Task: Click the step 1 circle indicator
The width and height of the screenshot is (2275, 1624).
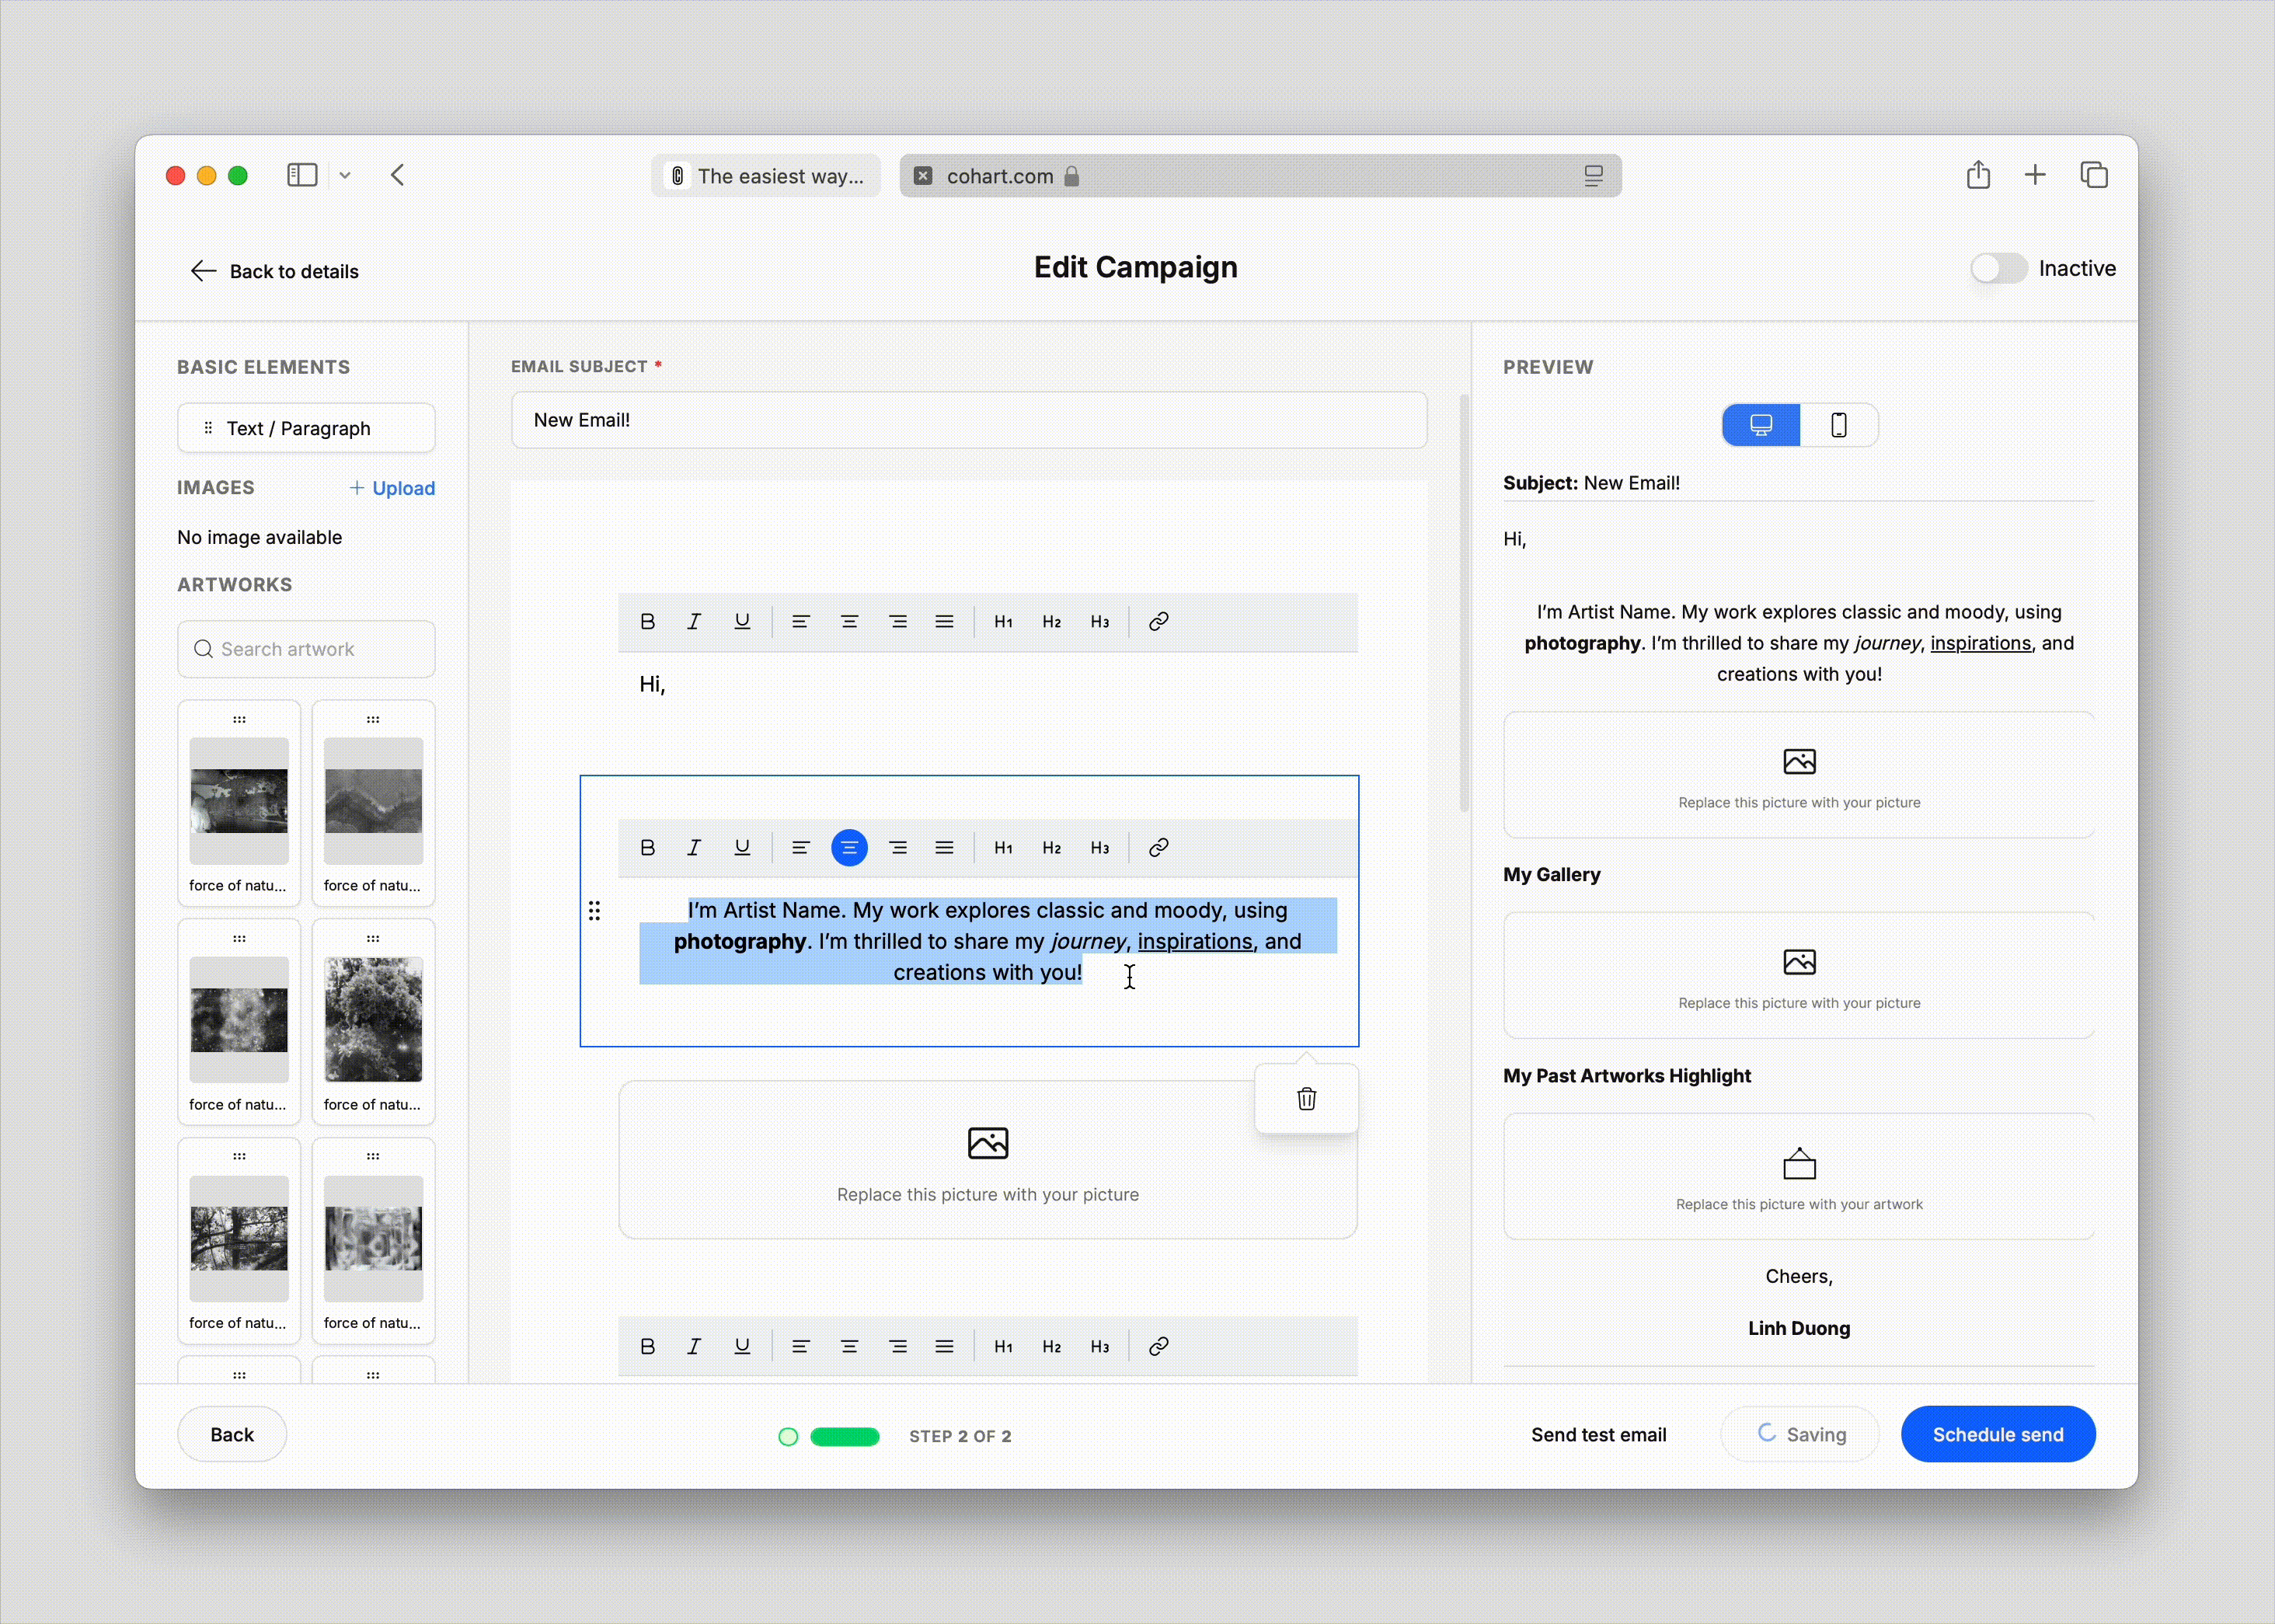Action: 788,1436
